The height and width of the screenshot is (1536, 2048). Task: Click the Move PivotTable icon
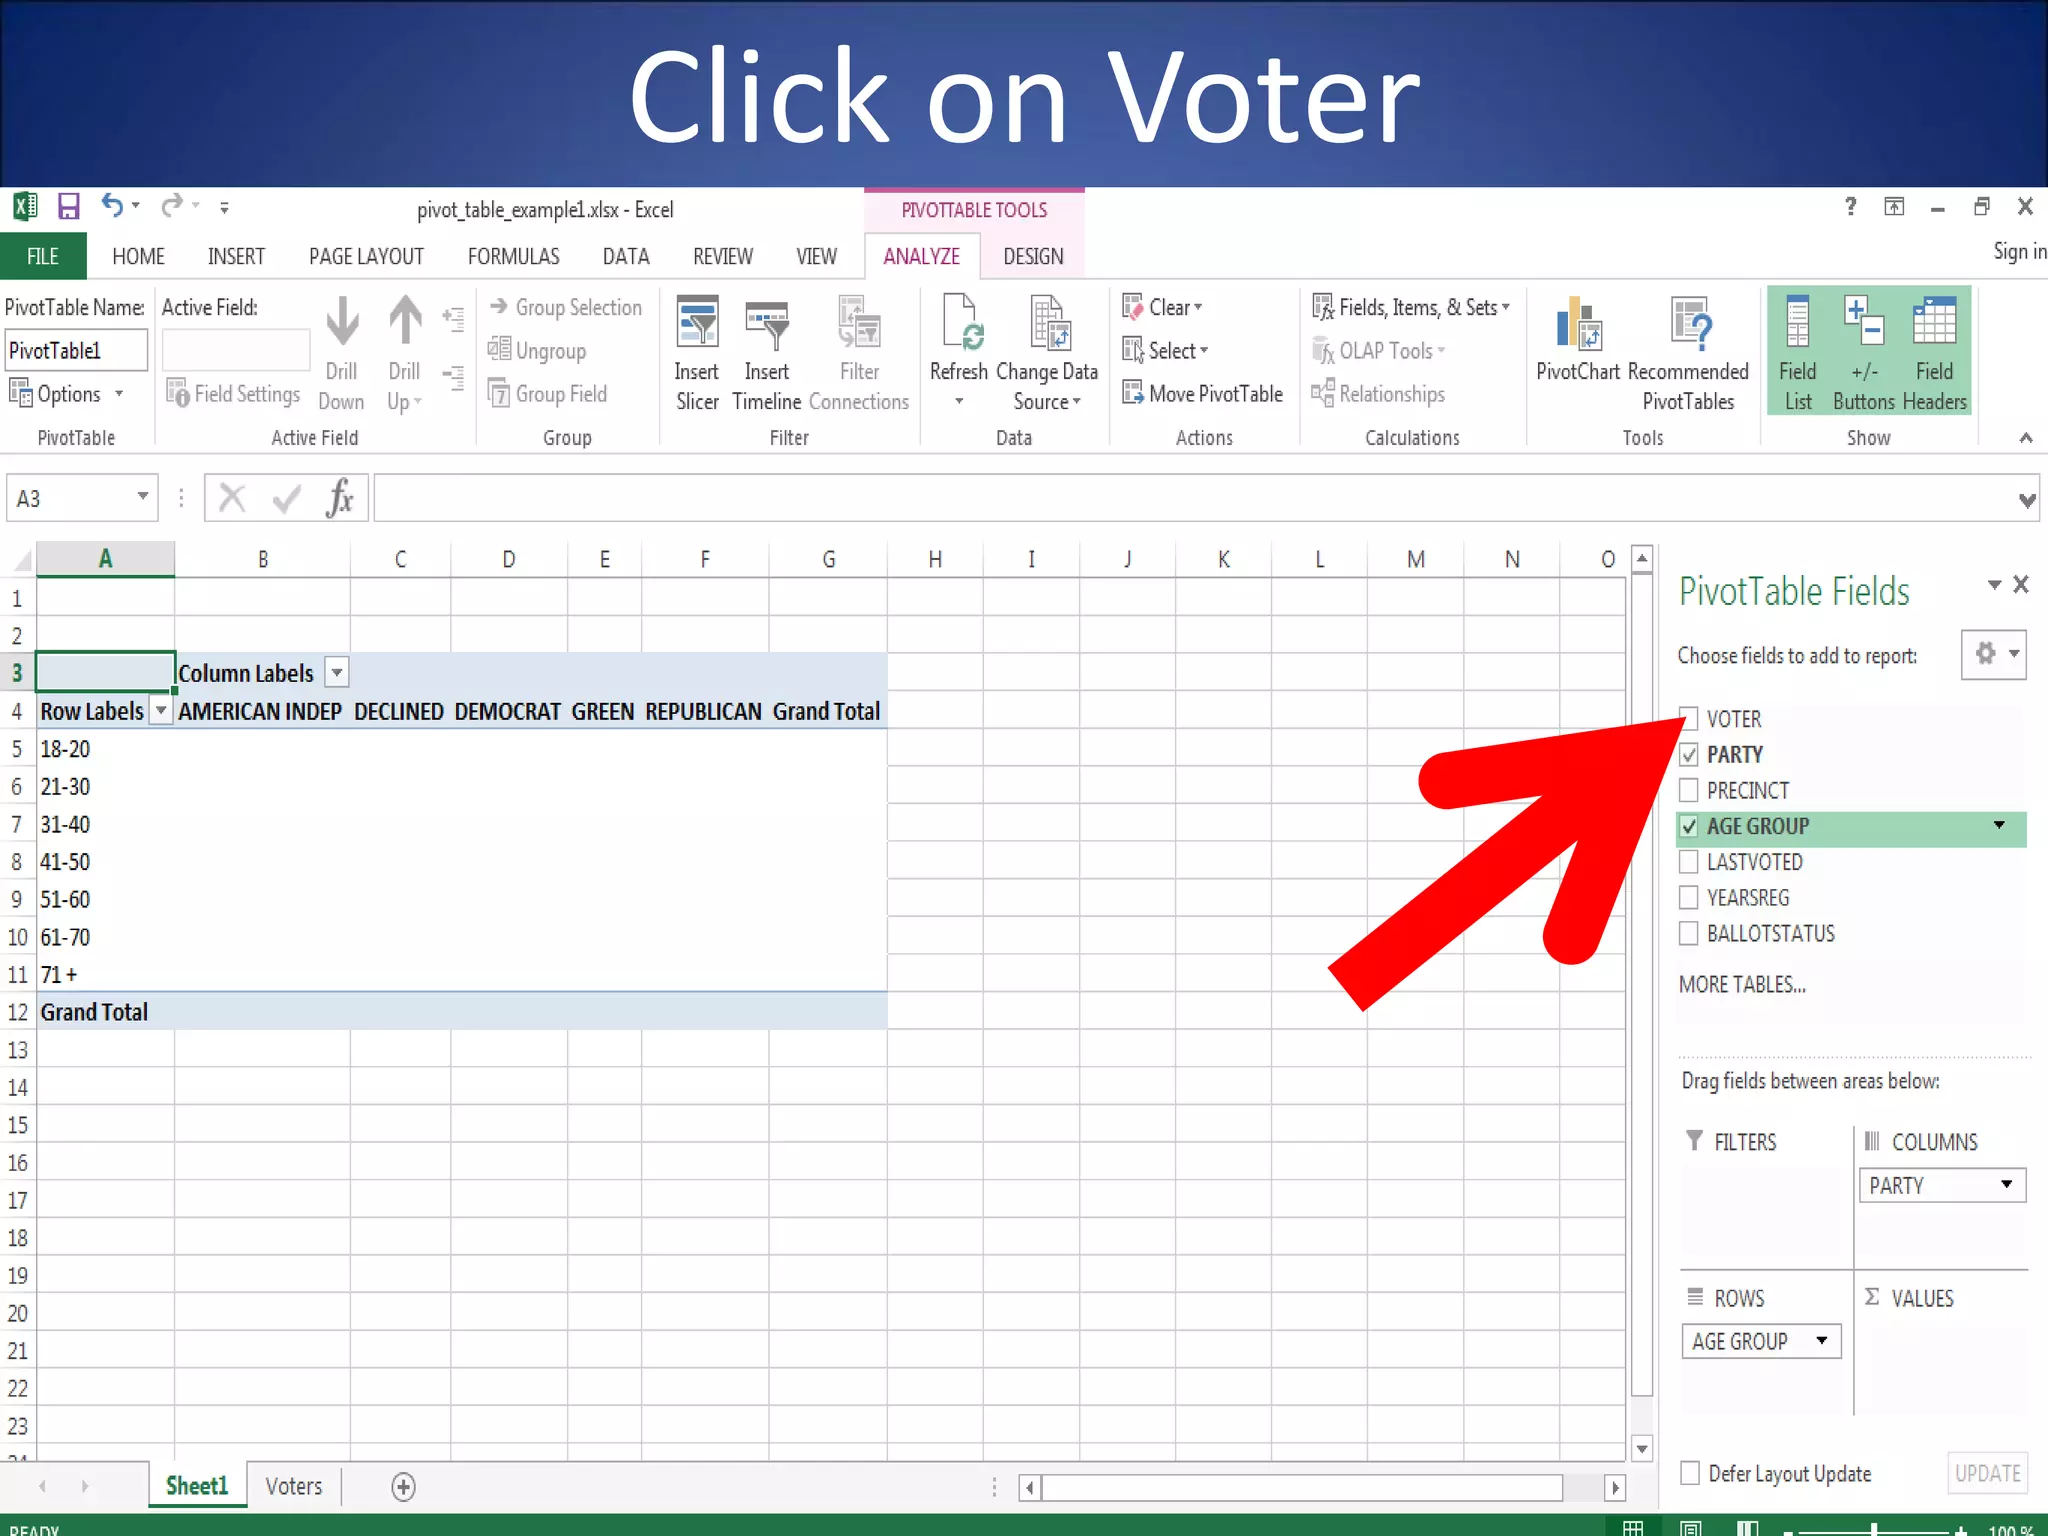1132,393
